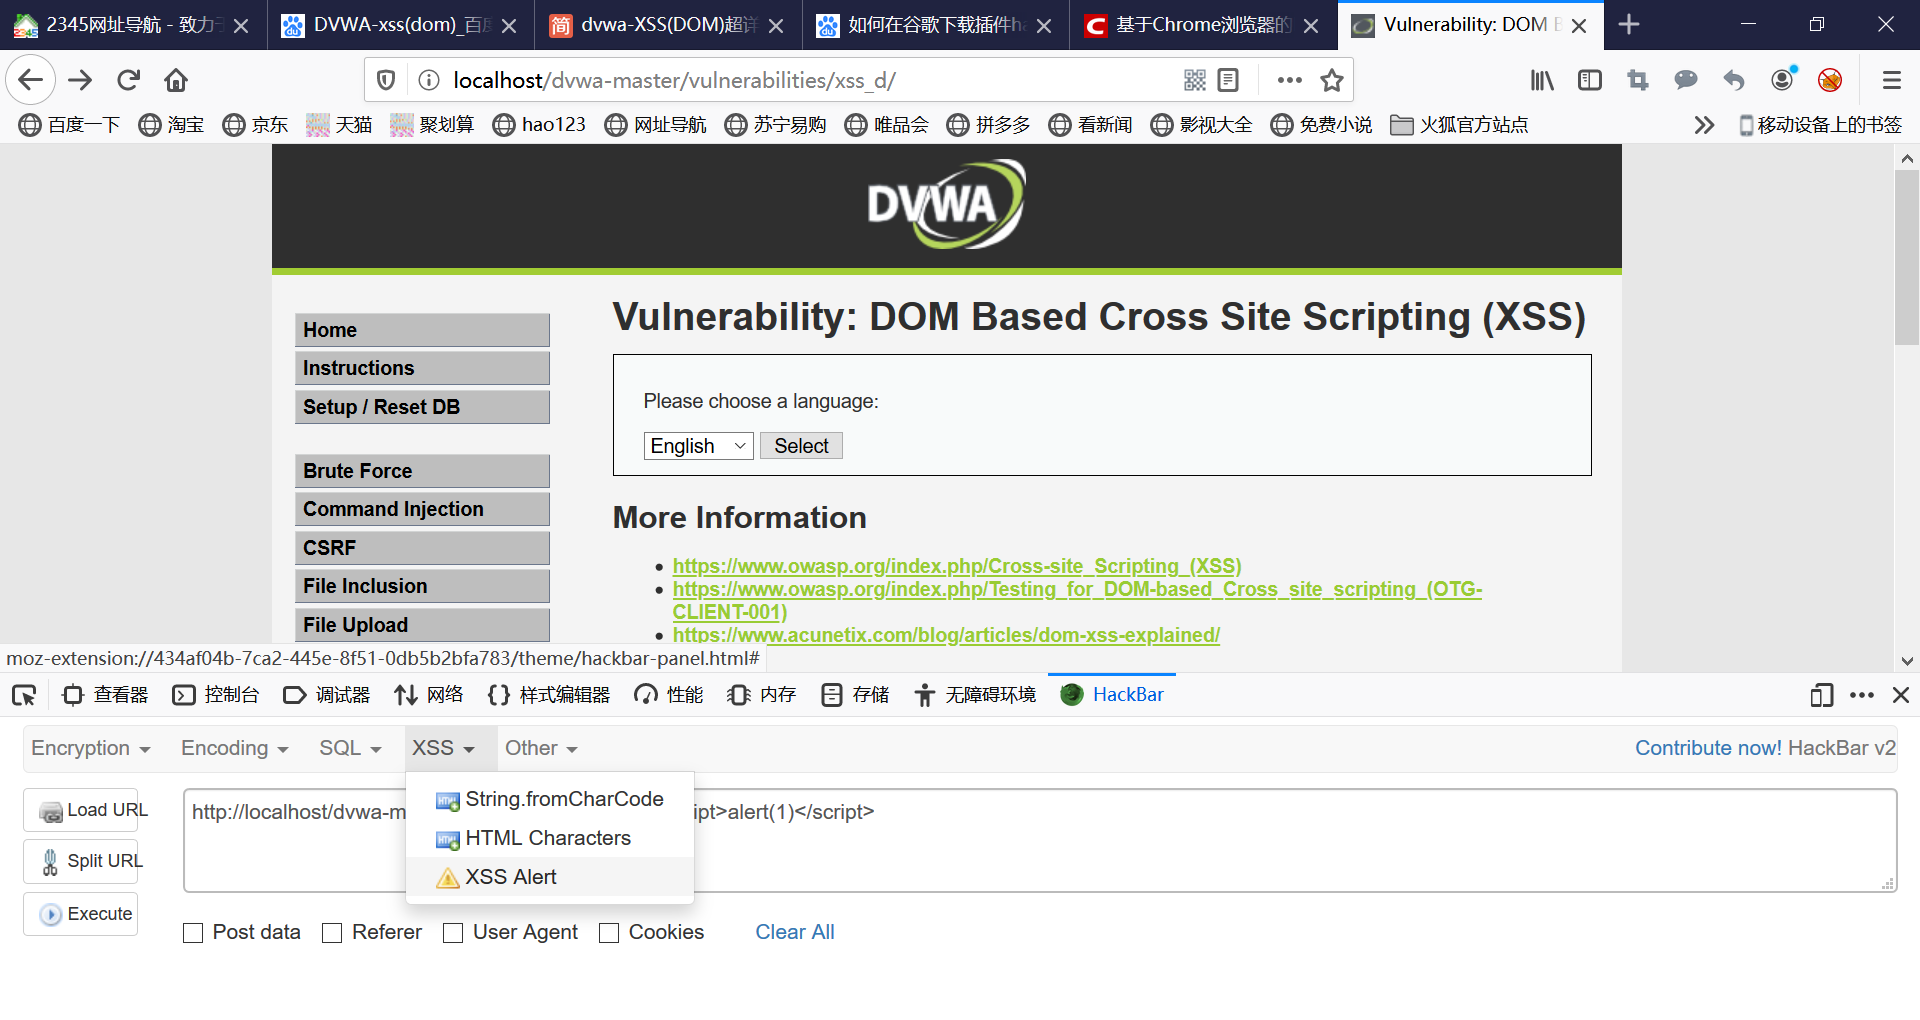Go back to the previous page
Viewport: 1920px width, 1020px height.
click(31, 80)
